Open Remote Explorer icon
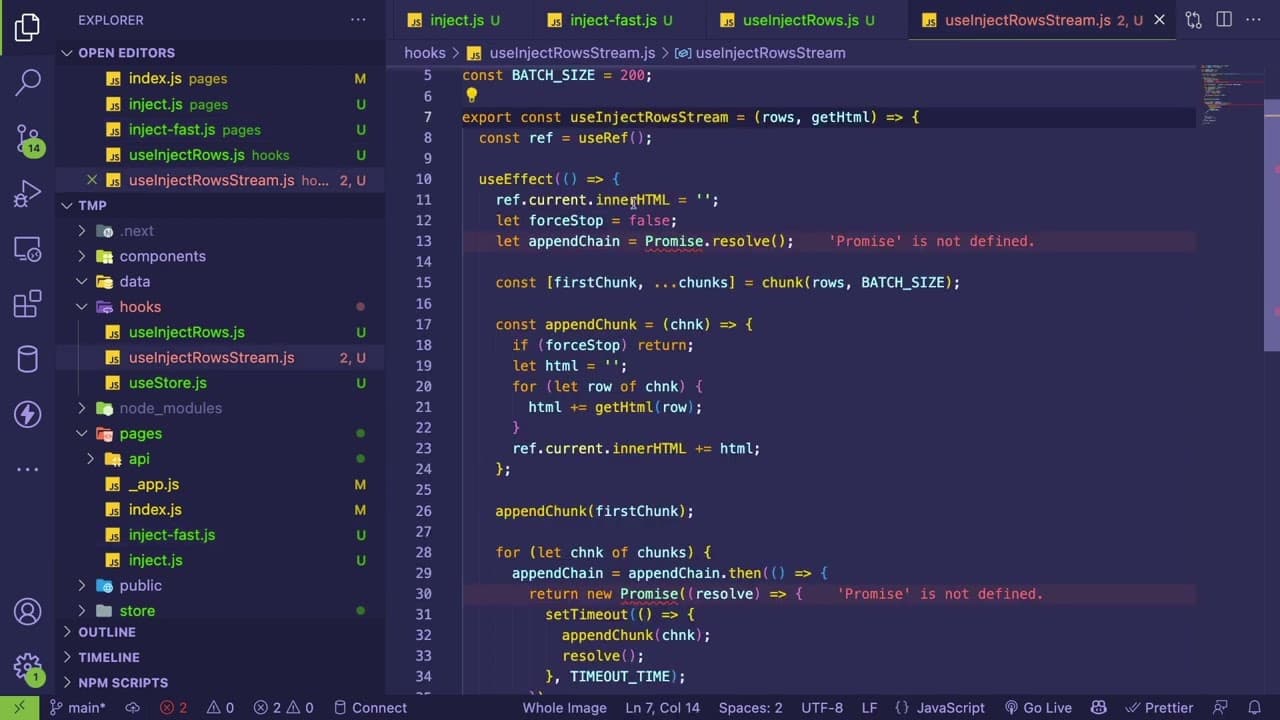Screen dimensions: 1280x720 click(x=28, y=249)
